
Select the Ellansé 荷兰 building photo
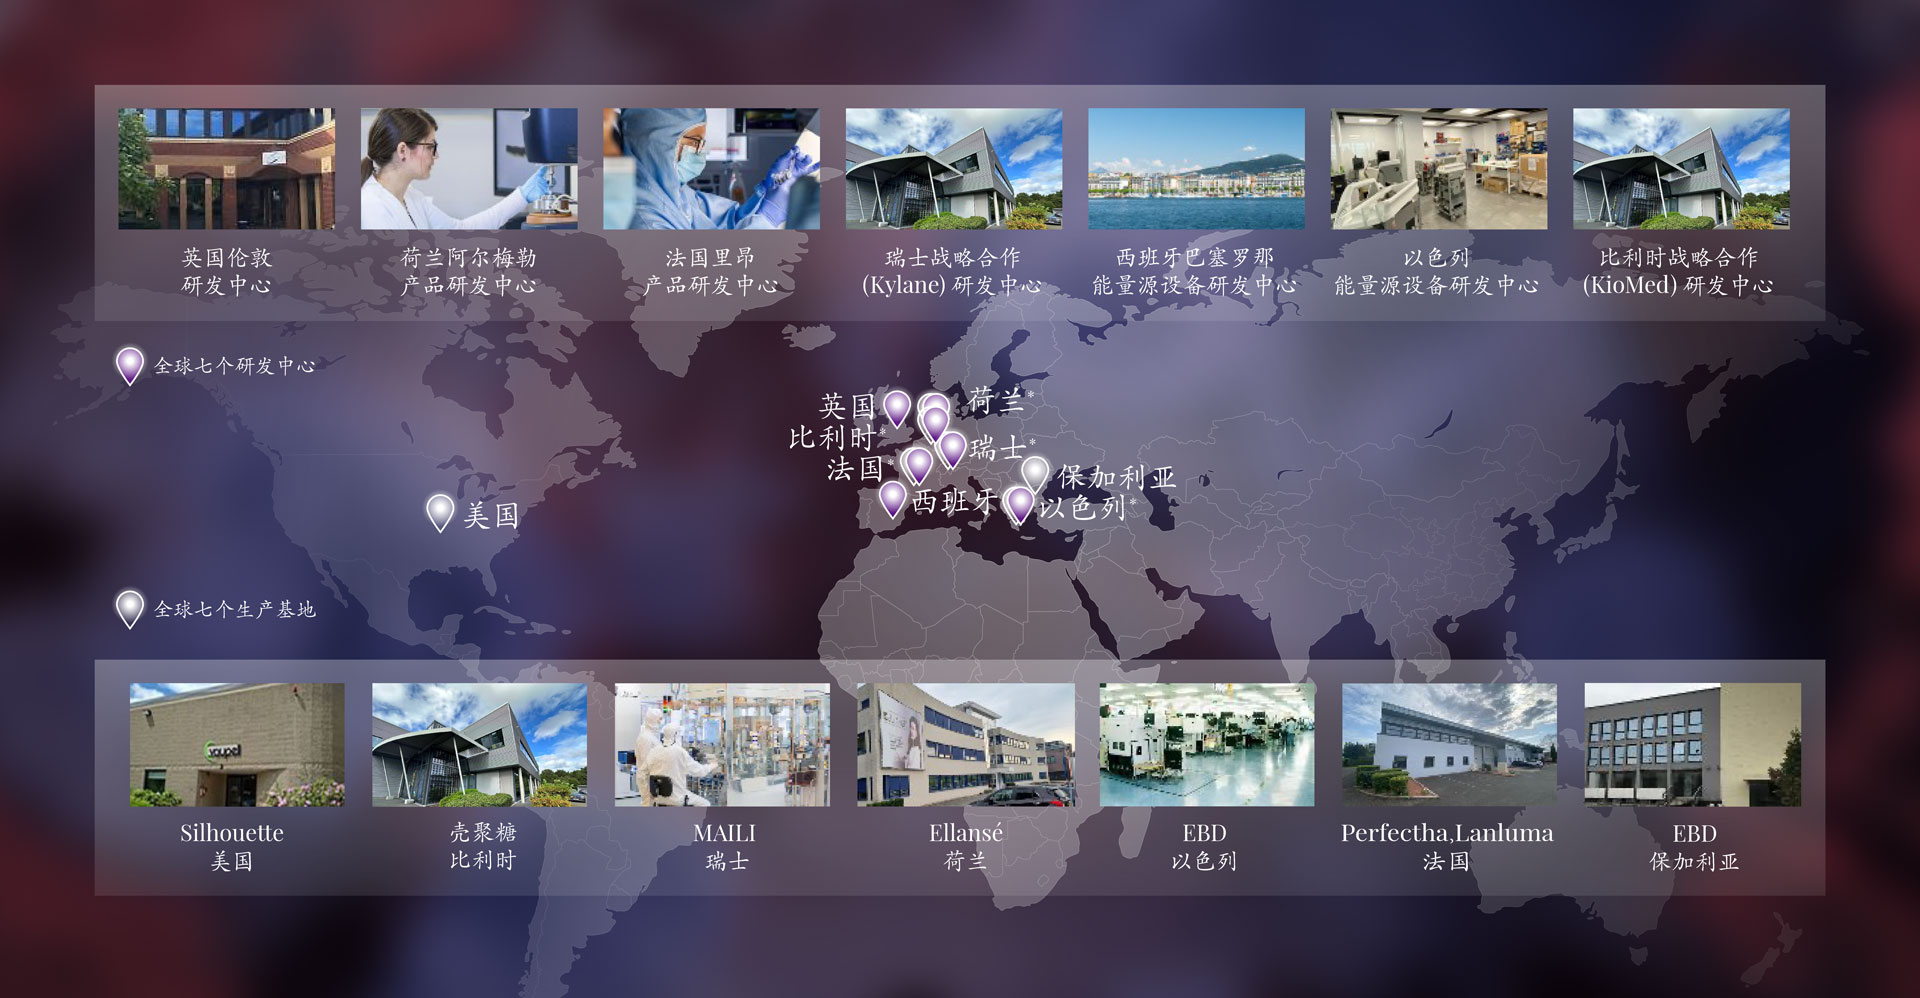tap(965, 745)
